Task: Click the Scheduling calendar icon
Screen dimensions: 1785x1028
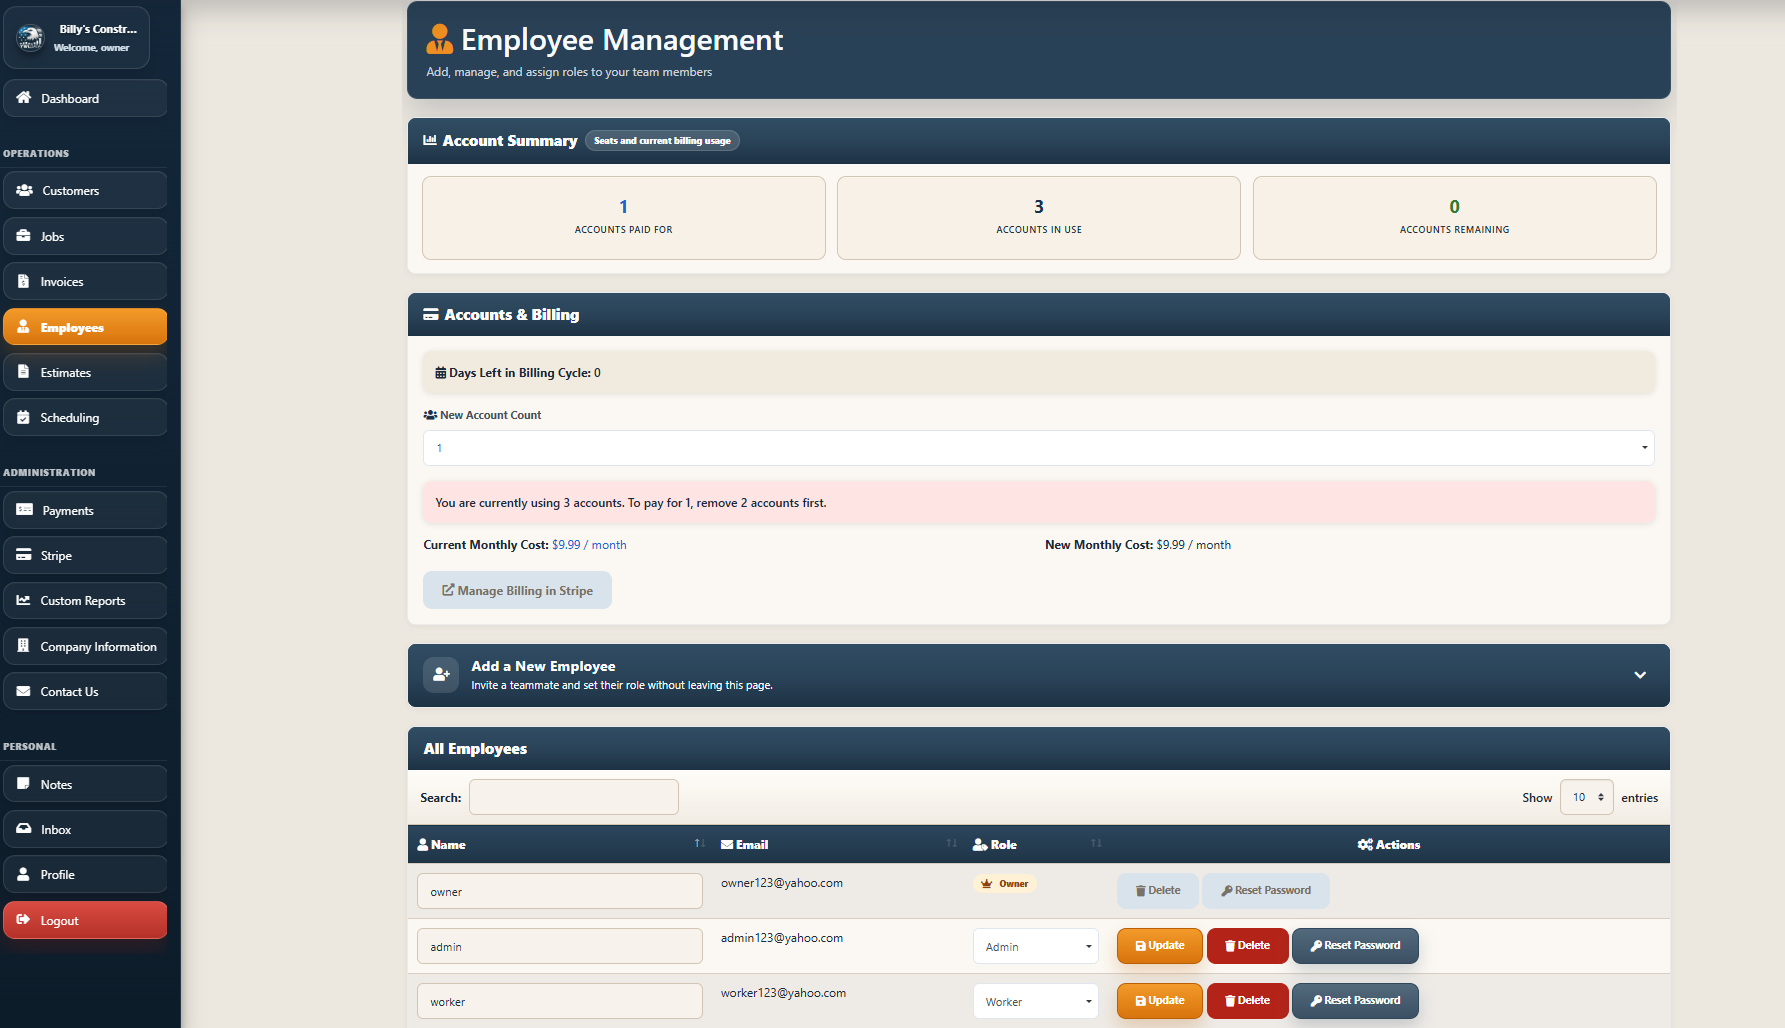Action: 23,417
